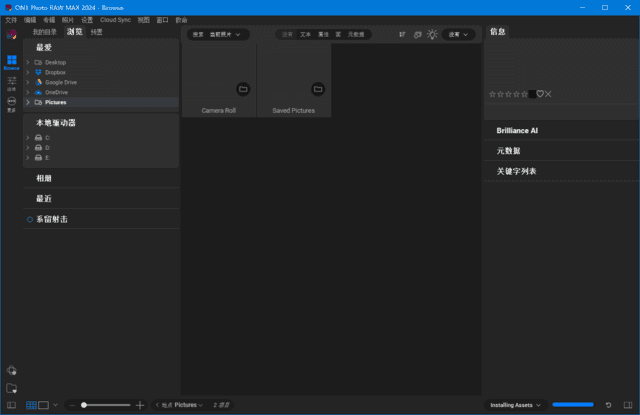Toggle the 元数据 search filter option

[356, 34]
